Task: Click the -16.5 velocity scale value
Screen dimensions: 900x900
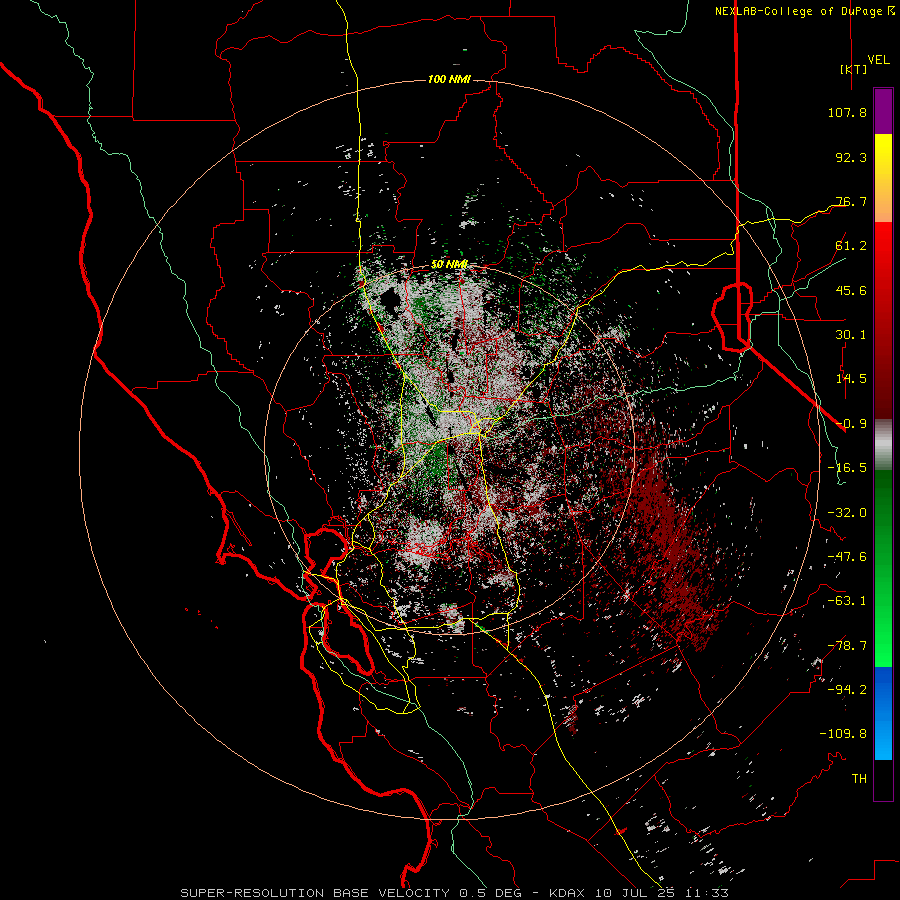Action: coord(847,468)
